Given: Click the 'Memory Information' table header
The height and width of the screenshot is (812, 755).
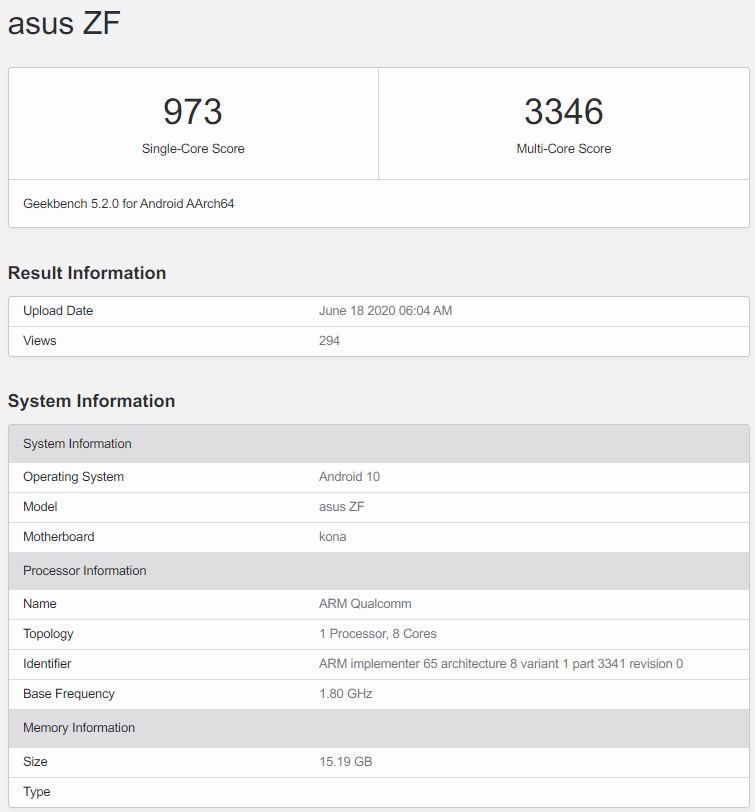Looking at the screenshot, I should coord(379,728).
